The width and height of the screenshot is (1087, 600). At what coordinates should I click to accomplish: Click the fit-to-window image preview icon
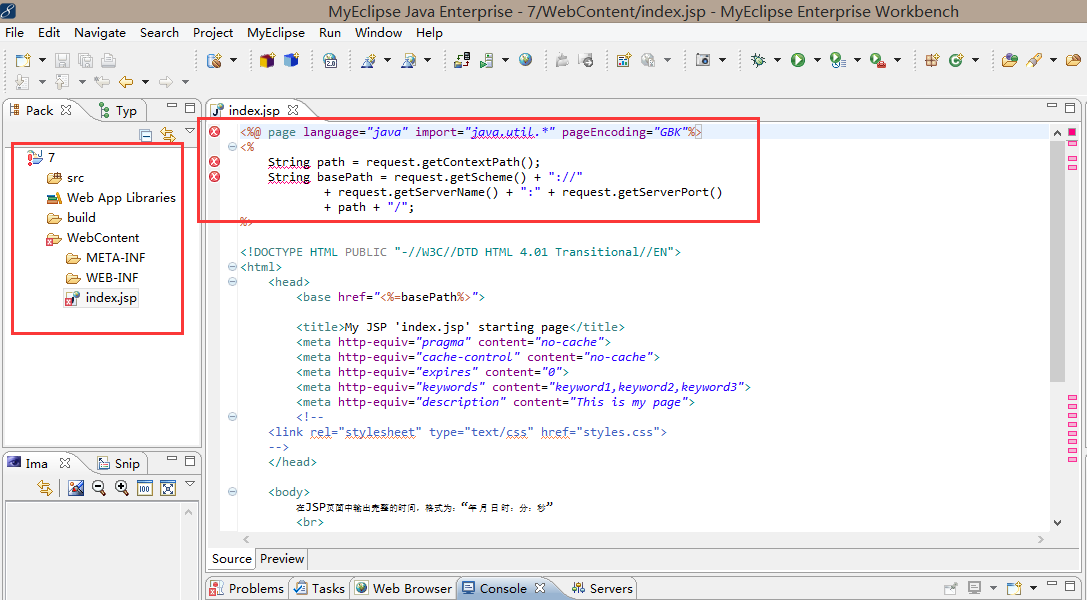click(x=167, y=488)
